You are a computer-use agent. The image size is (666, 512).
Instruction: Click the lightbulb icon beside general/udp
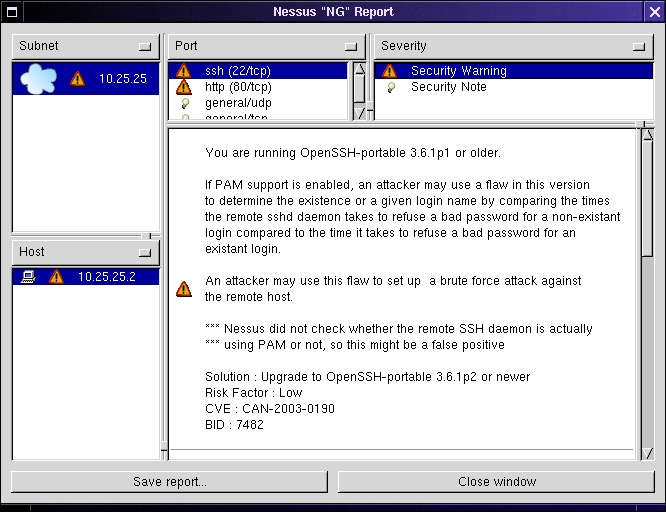point(183,103)
